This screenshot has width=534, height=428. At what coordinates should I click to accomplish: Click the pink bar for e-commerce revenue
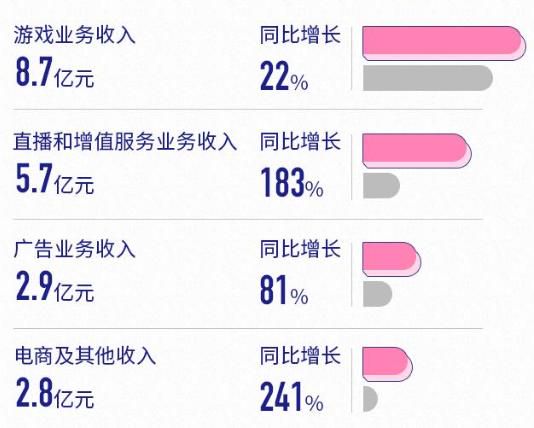click(388, 364)
